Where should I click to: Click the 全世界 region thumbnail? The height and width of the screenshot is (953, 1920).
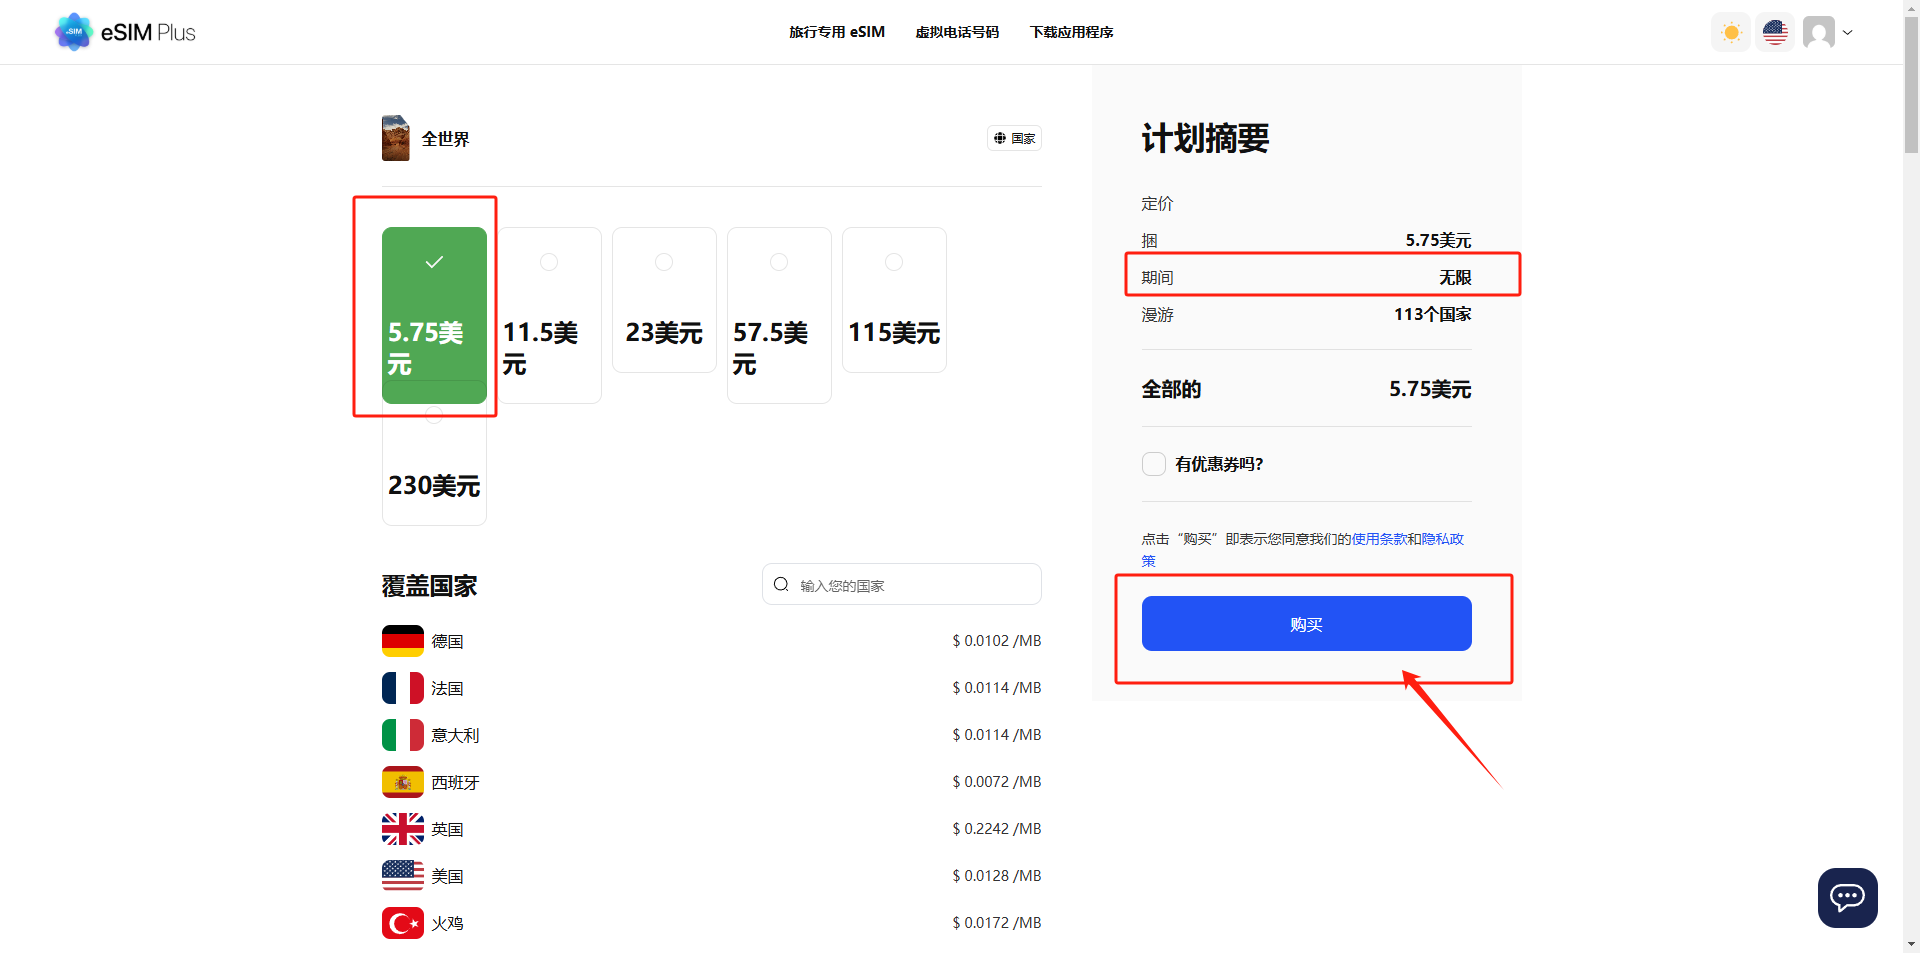(x=396, y=138)
